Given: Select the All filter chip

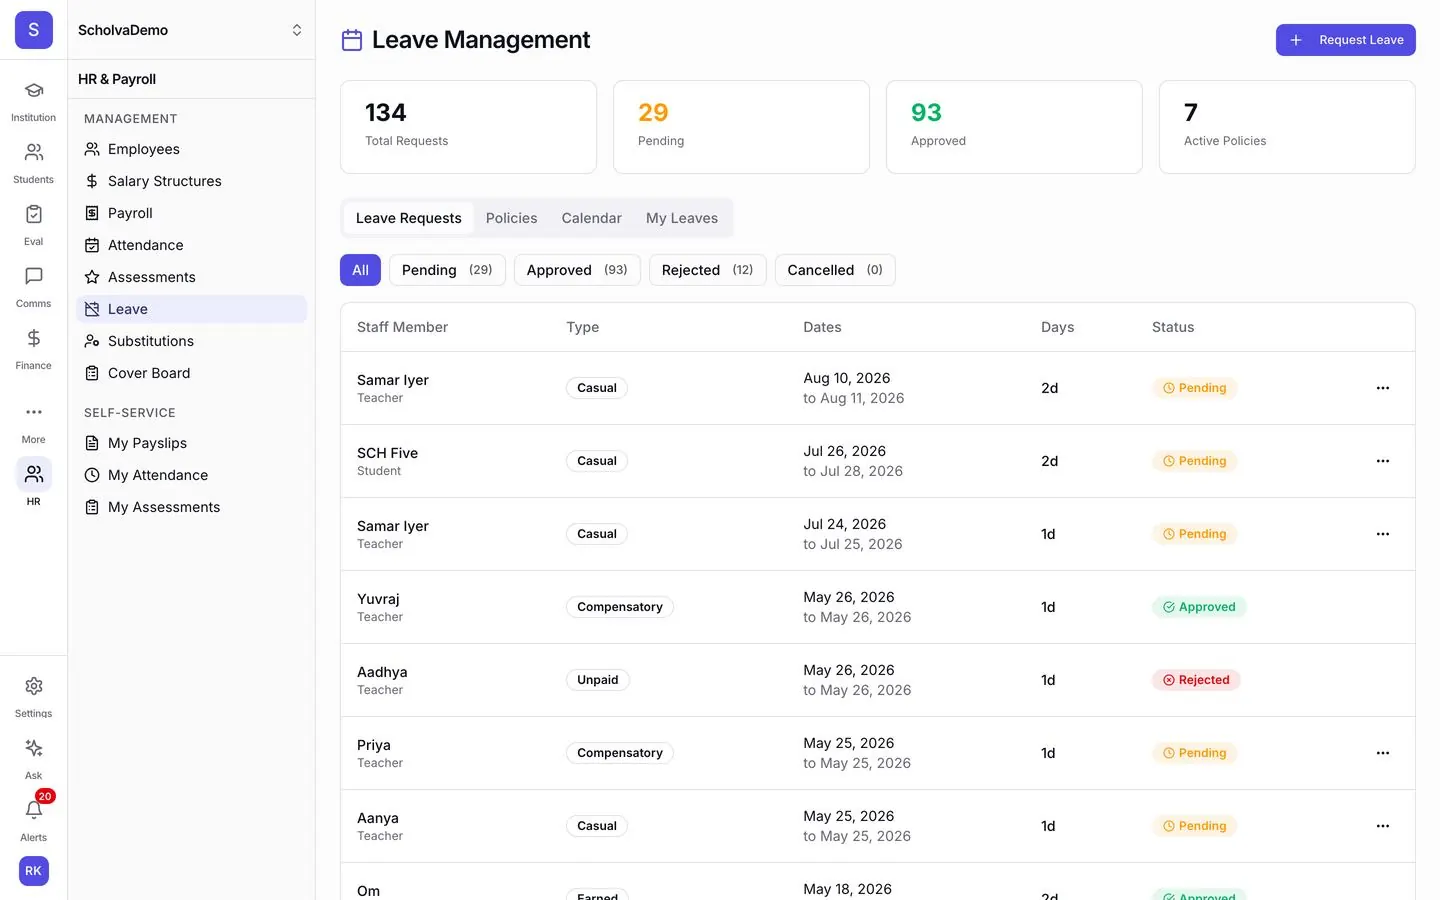Looking at the screenshot, I should [x=360, y=270].
